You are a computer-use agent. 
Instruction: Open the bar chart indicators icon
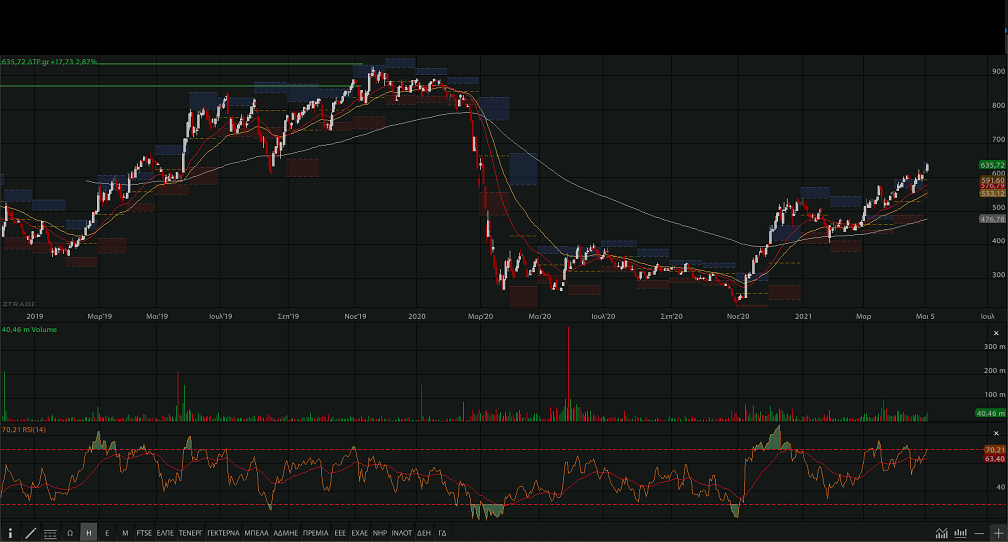[961, 533]
